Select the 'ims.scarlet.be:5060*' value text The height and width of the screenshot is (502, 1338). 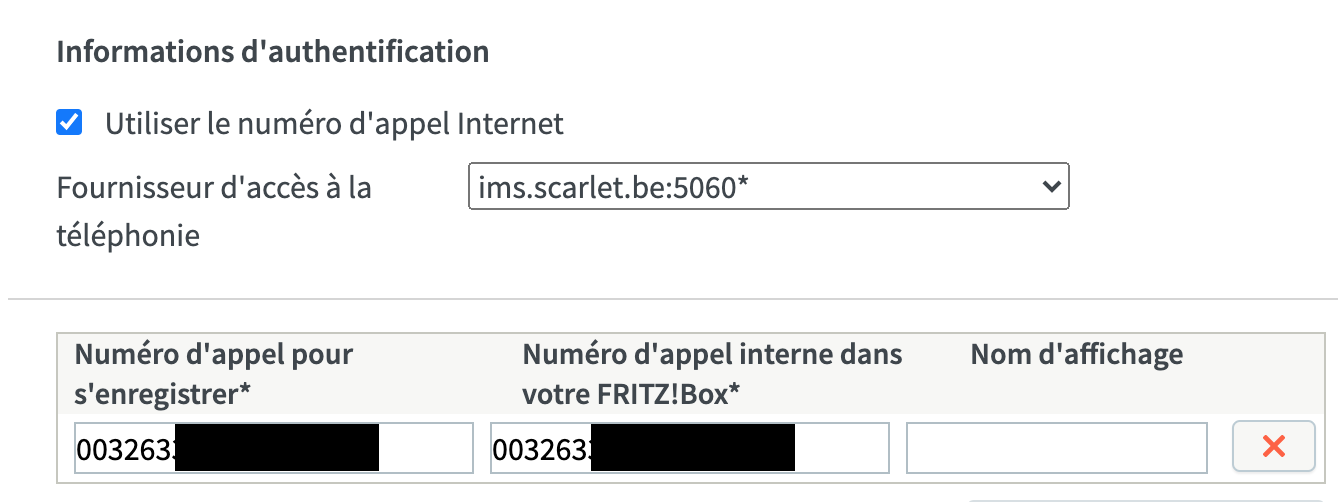[614, 186]
